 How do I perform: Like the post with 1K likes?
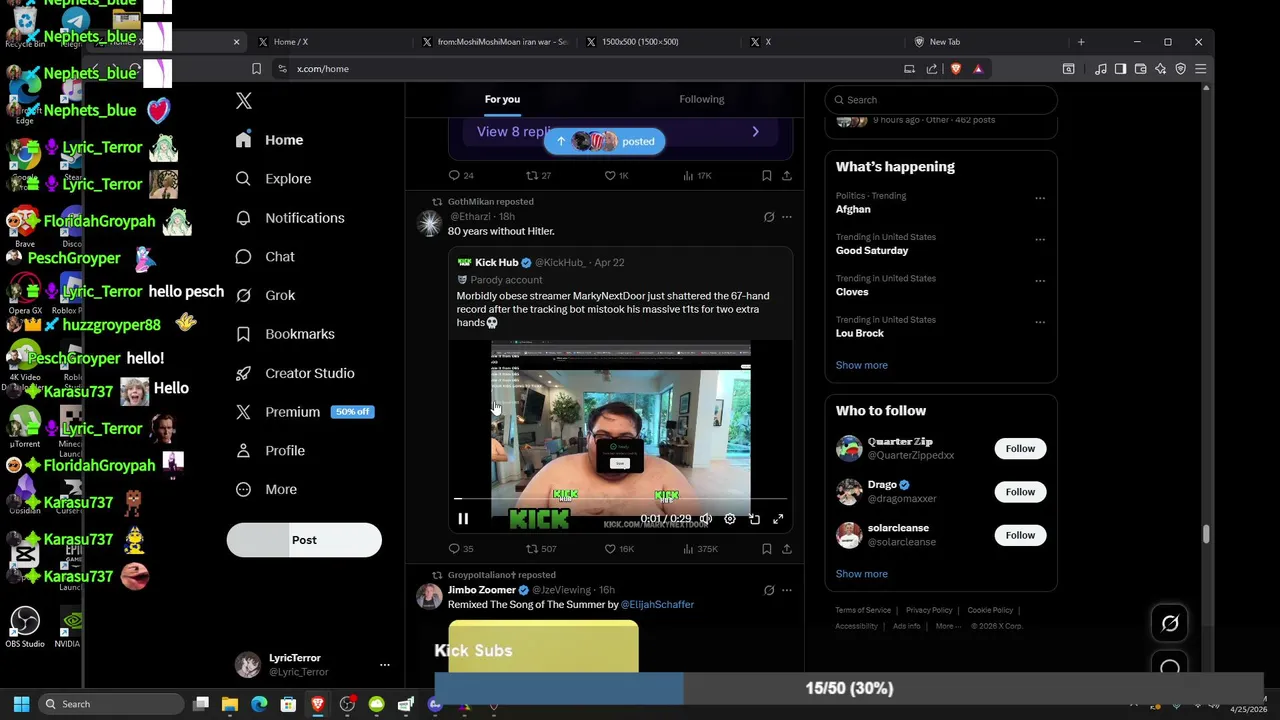pos(610,175)
